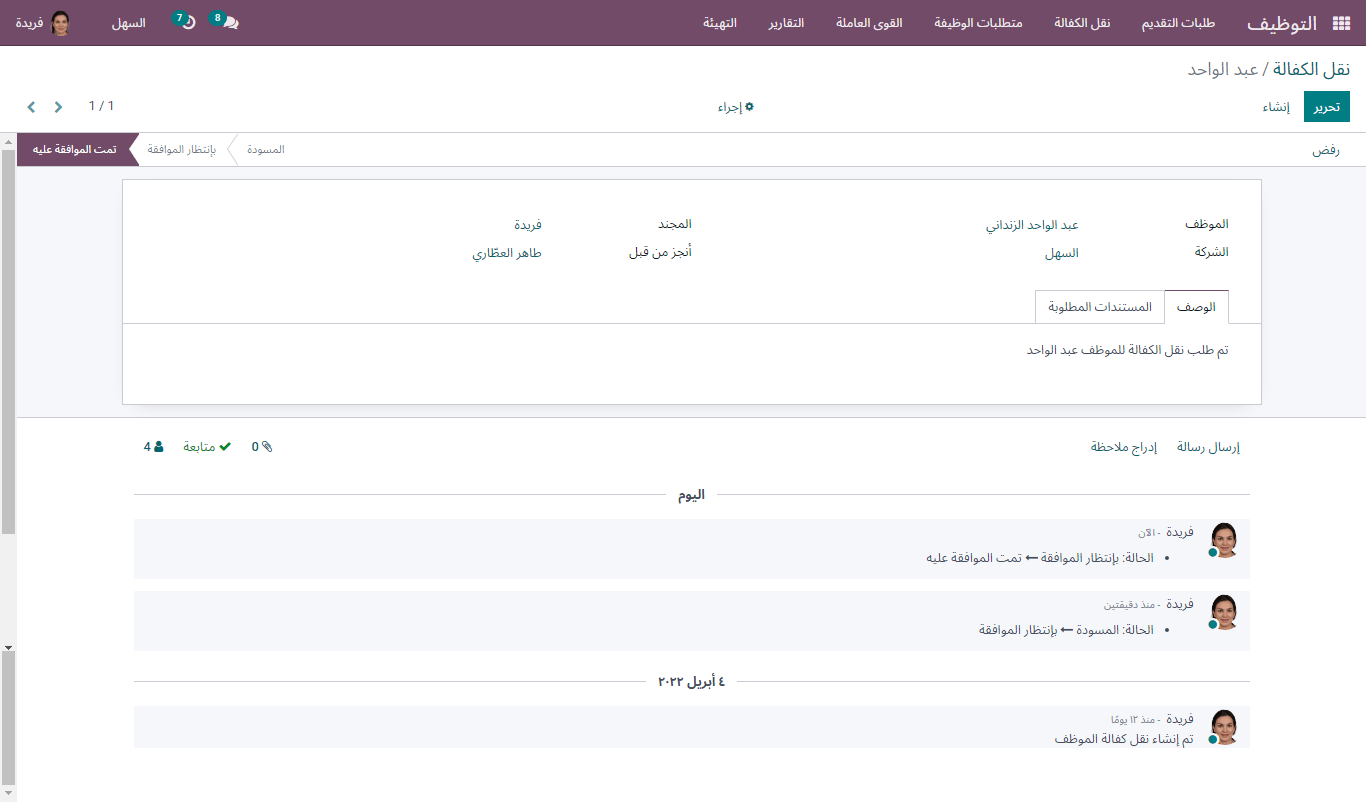This screenshot has height=802, width=1366.
Task: Switch to the المستندات المطلوبة tab
Action: (1100, 307)
